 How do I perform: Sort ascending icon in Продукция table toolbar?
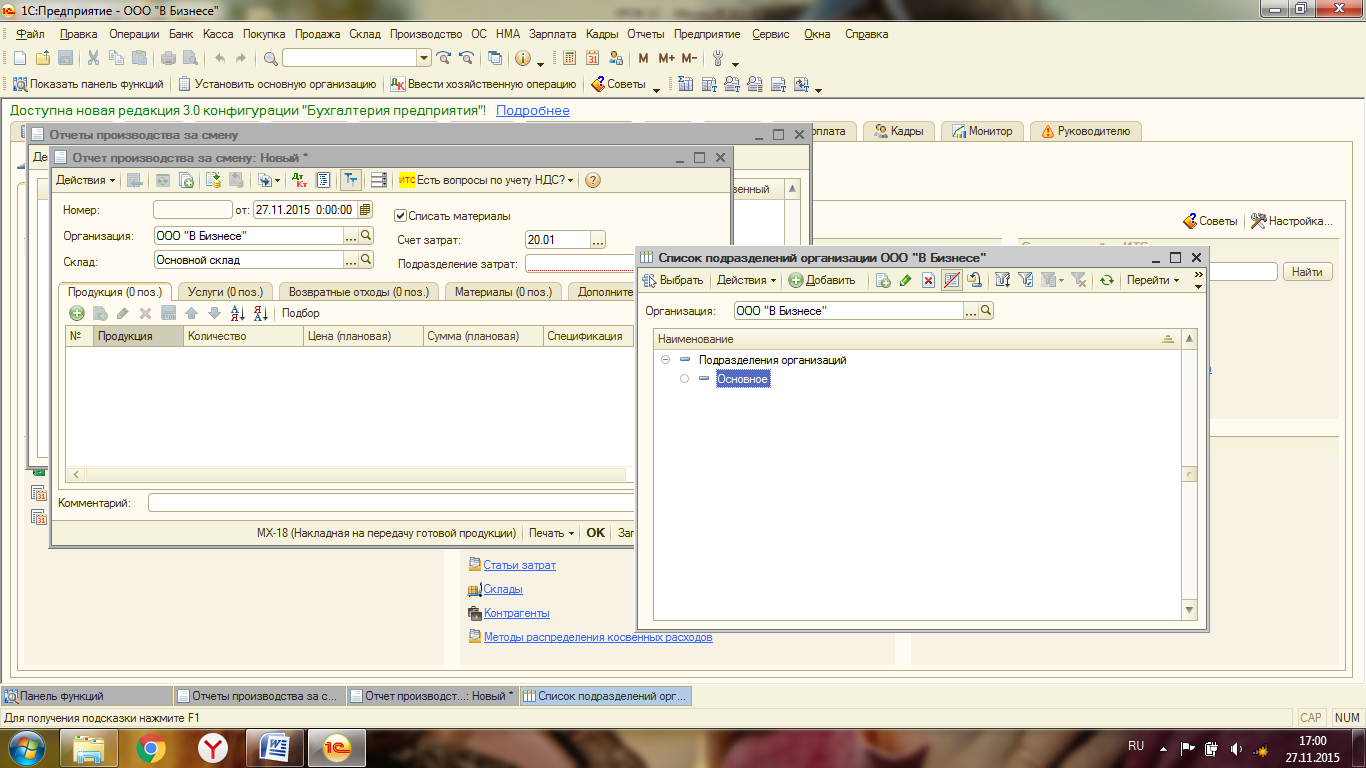(x=237, y=313)
